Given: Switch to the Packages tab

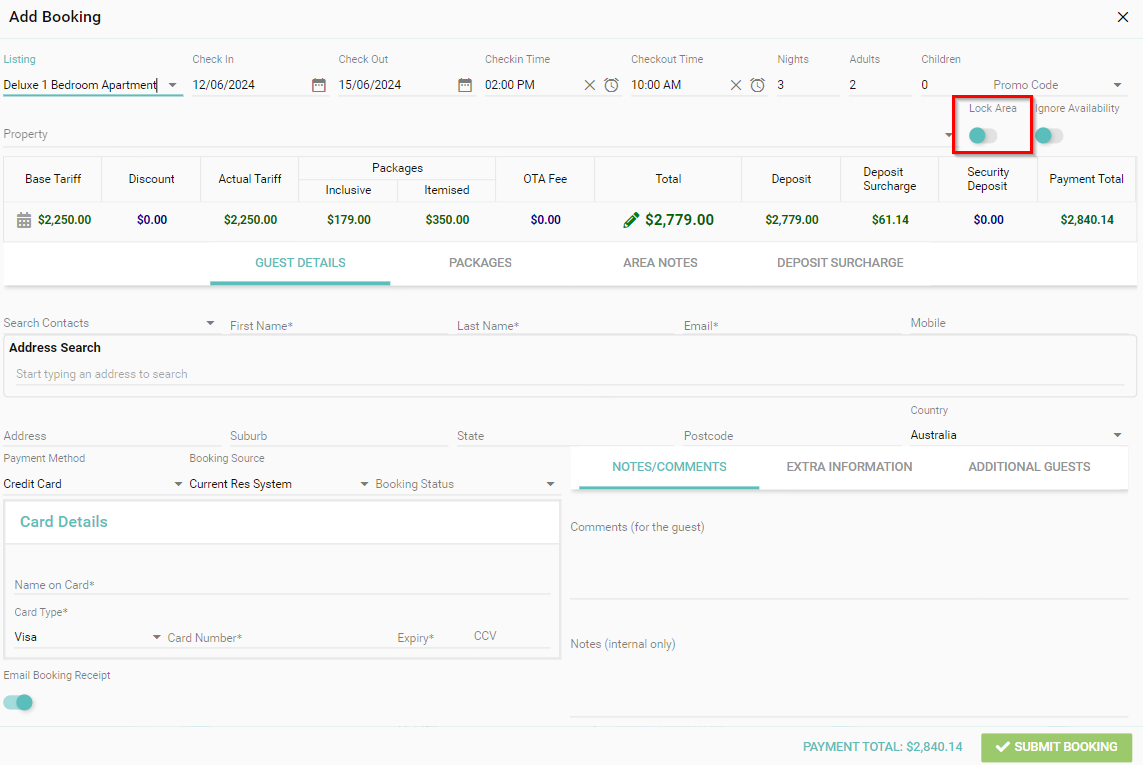Looking at the screenshot, I should point(480,263).
